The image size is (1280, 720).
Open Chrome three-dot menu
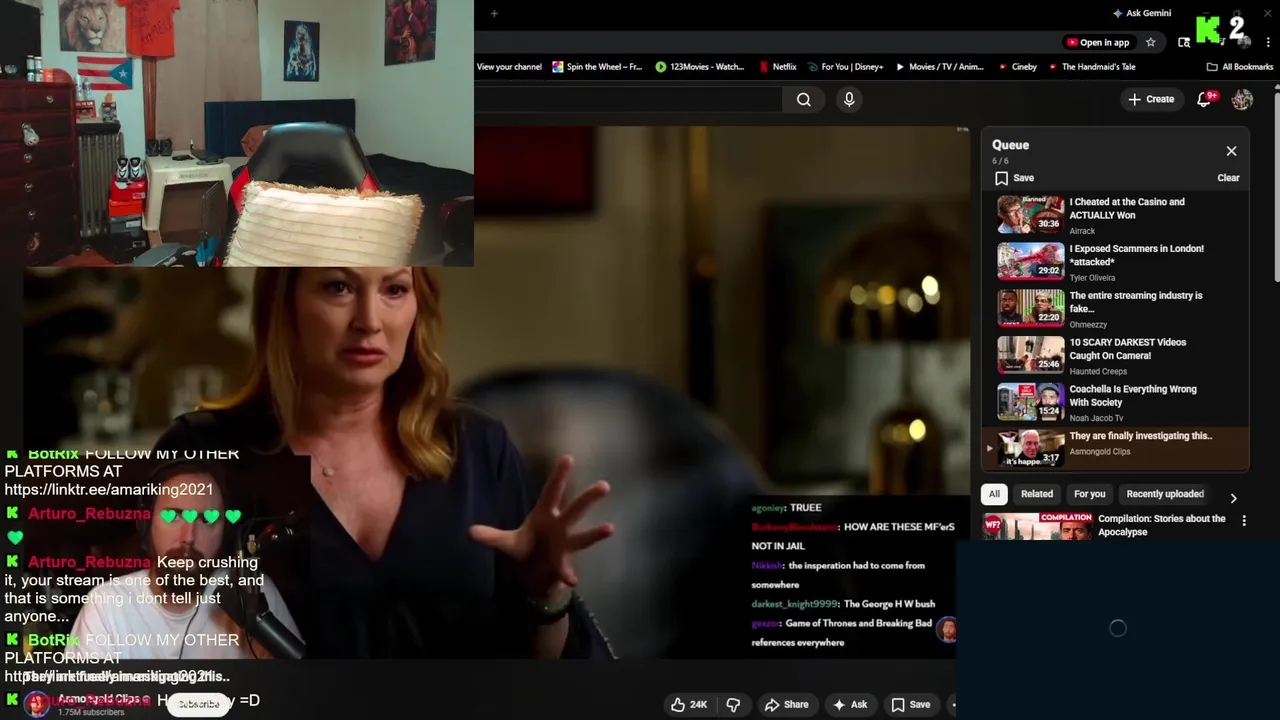(x=1268, y=42)
